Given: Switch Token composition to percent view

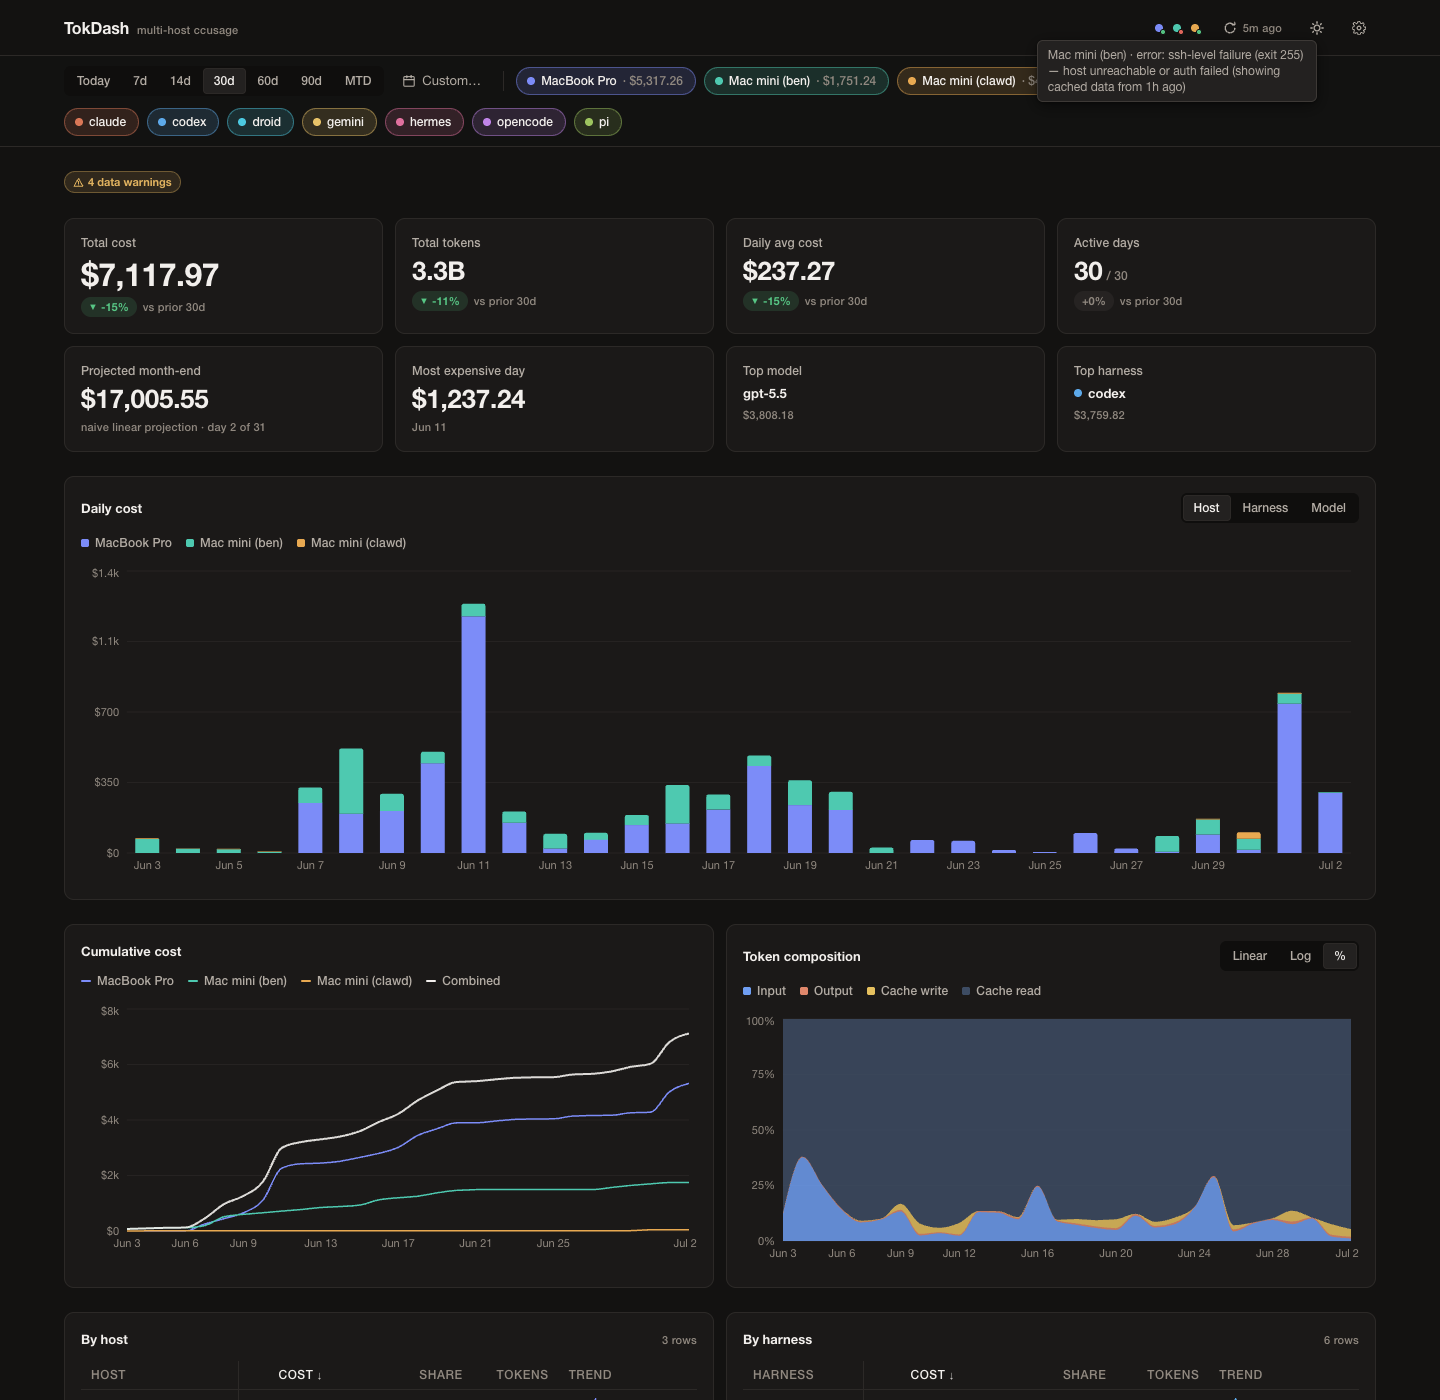Looking at the screenshot, I should (1339, 956).
